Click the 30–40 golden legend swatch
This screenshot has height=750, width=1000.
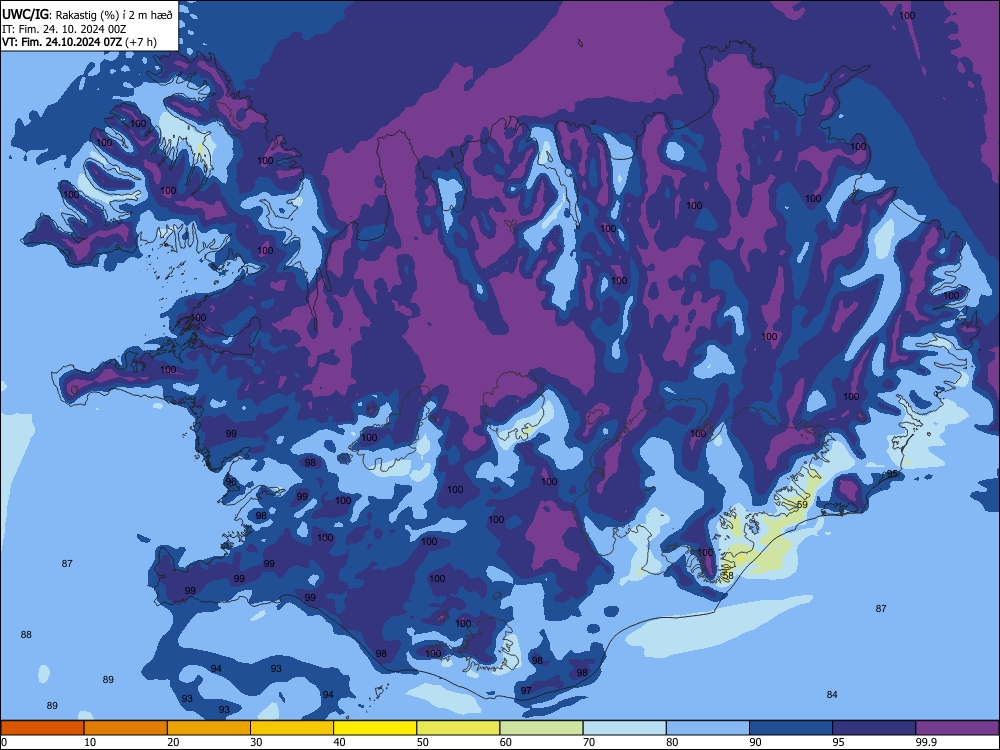click(x=292, y=728)
